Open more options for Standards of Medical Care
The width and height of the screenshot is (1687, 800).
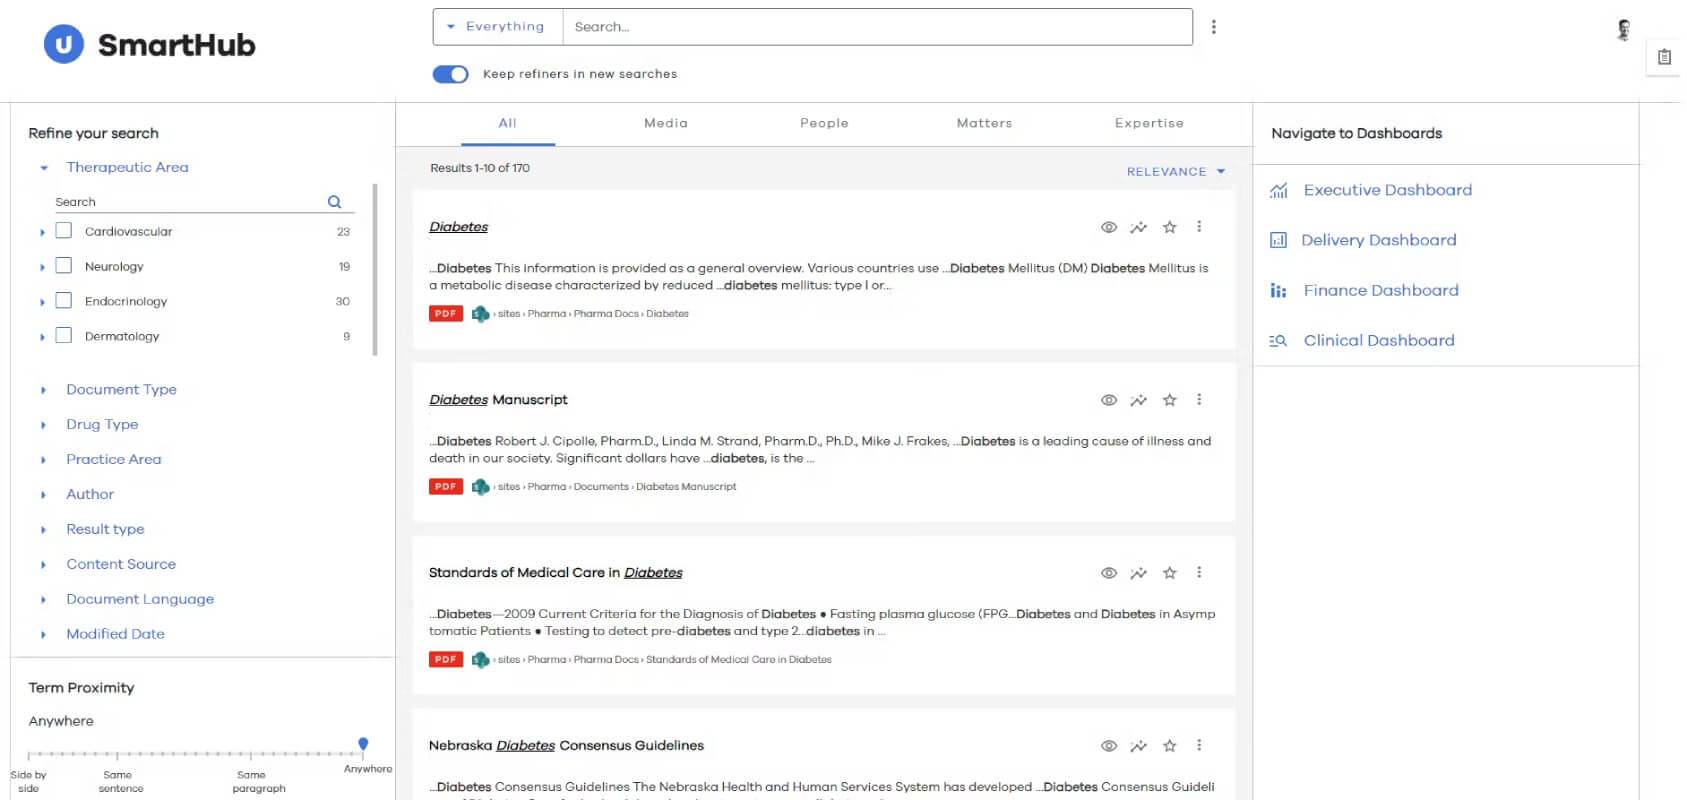pyautogui.click(x=1199, y=573)
